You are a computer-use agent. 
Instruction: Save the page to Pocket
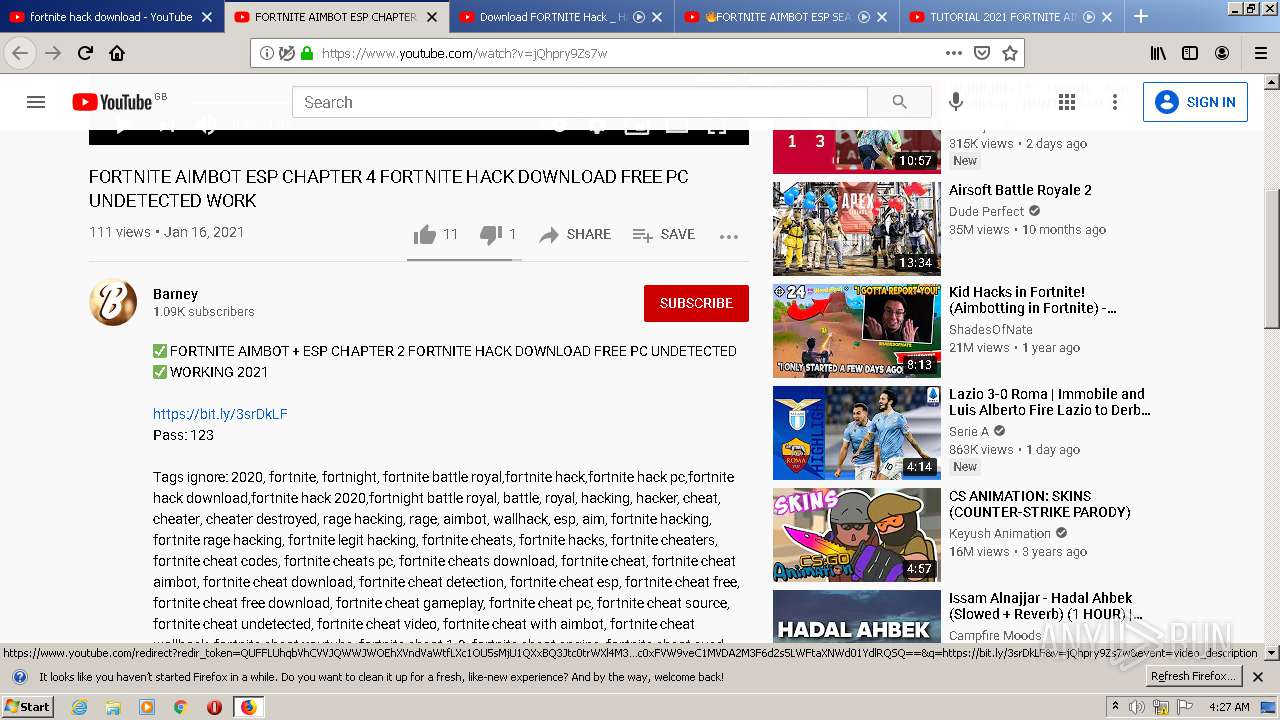point(982,53)
